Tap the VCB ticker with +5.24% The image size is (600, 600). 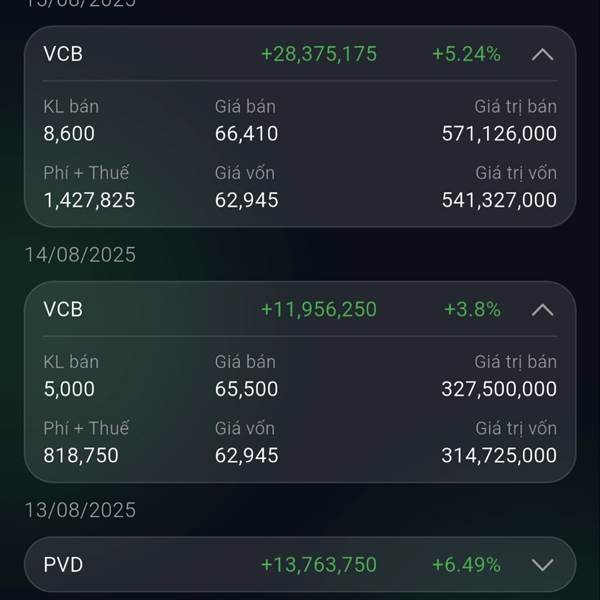click(63, 54)
